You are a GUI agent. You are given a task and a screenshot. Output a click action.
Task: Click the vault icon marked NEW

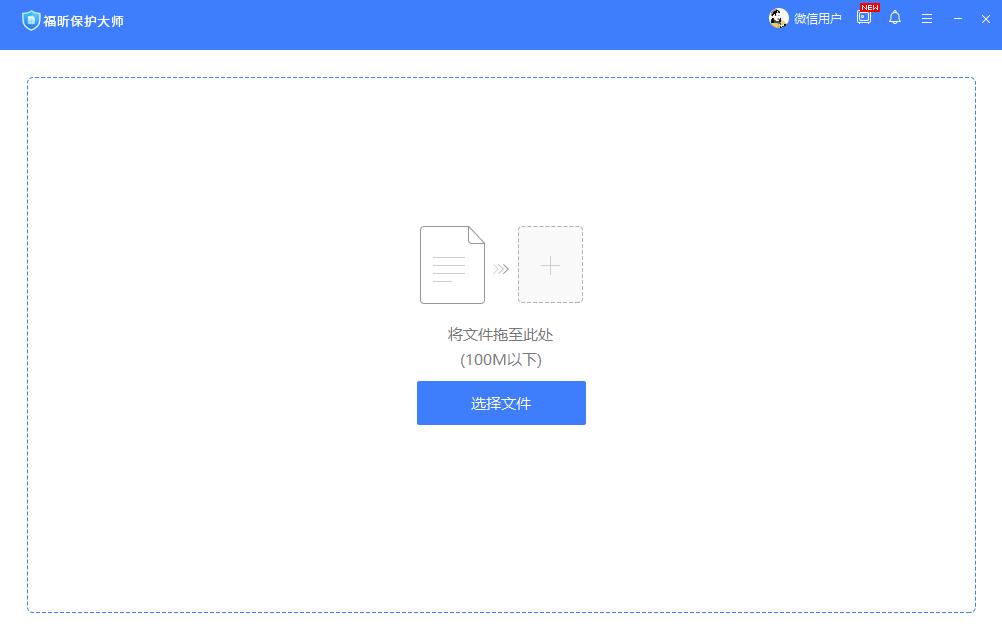863,19
